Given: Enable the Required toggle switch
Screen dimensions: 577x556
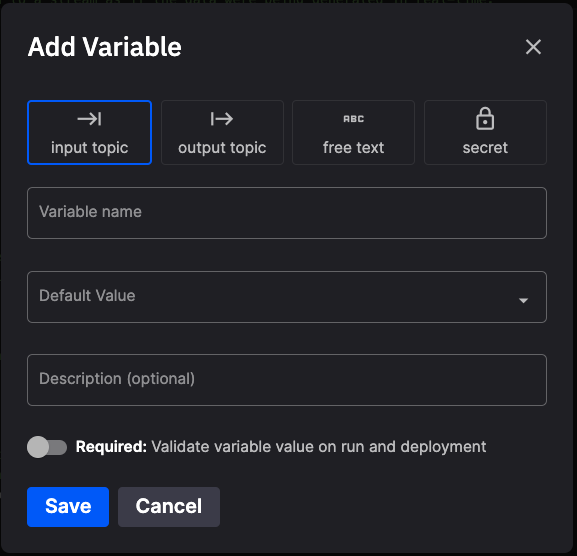Looking at the screenshot, I should [x=47, y=447].
